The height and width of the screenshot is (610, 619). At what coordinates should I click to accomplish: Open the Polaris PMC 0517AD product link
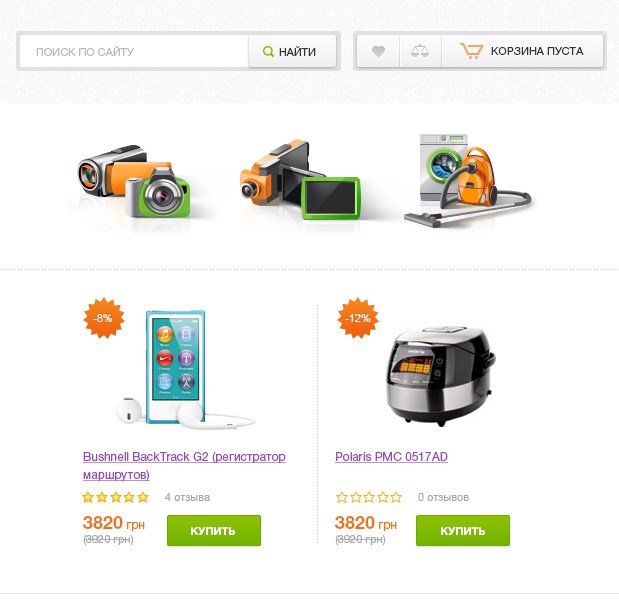391,457
